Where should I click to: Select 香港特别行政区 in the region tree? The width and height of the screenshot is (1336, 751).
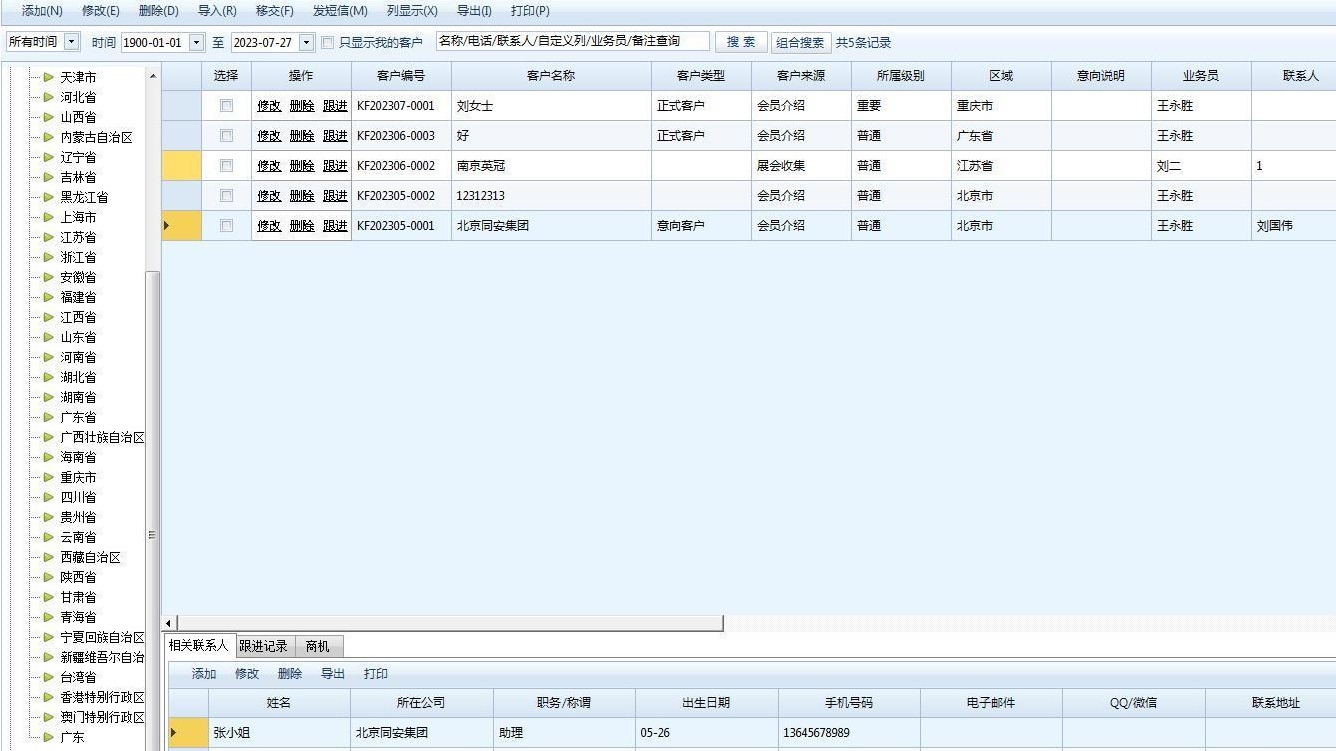(x=102, y=697)
